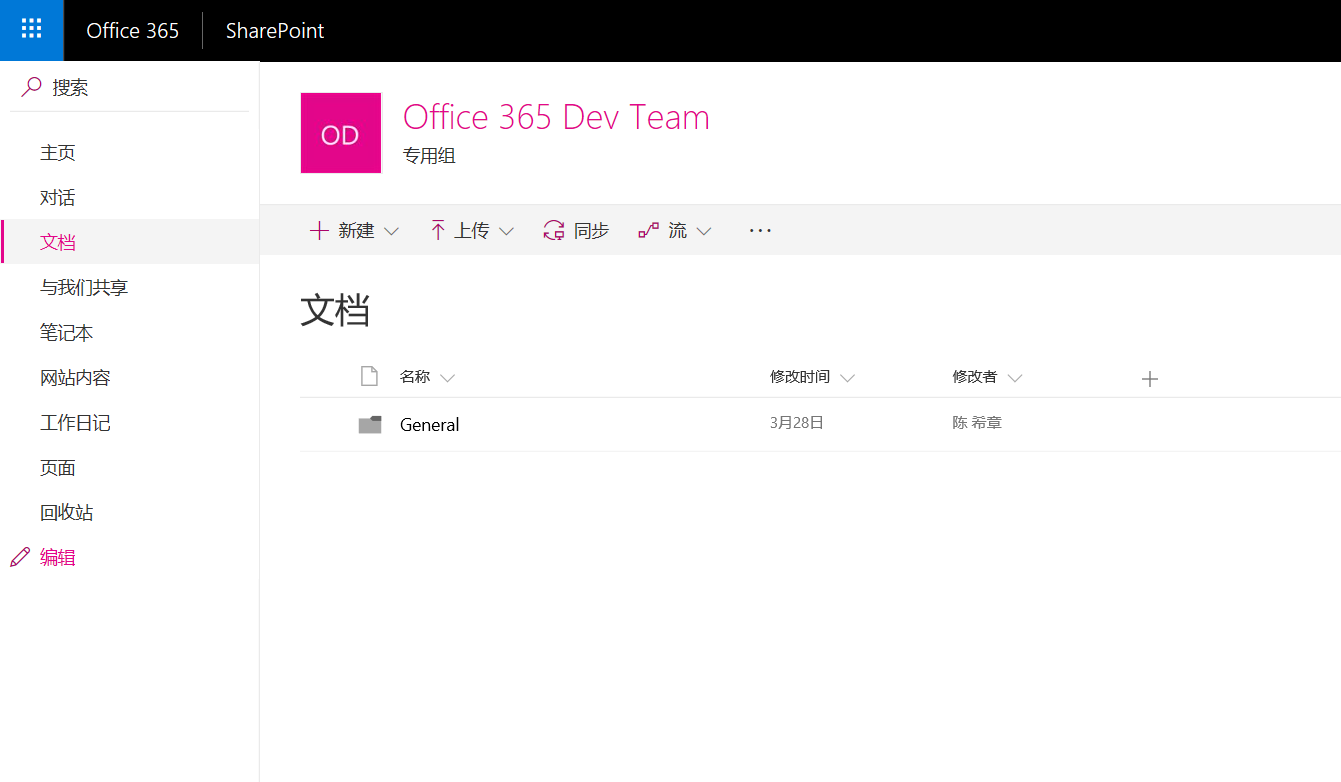Open 回收站 from the sidebar
Image resolution: width=1341 pixels, height=782 pixels.
[66, 511]
